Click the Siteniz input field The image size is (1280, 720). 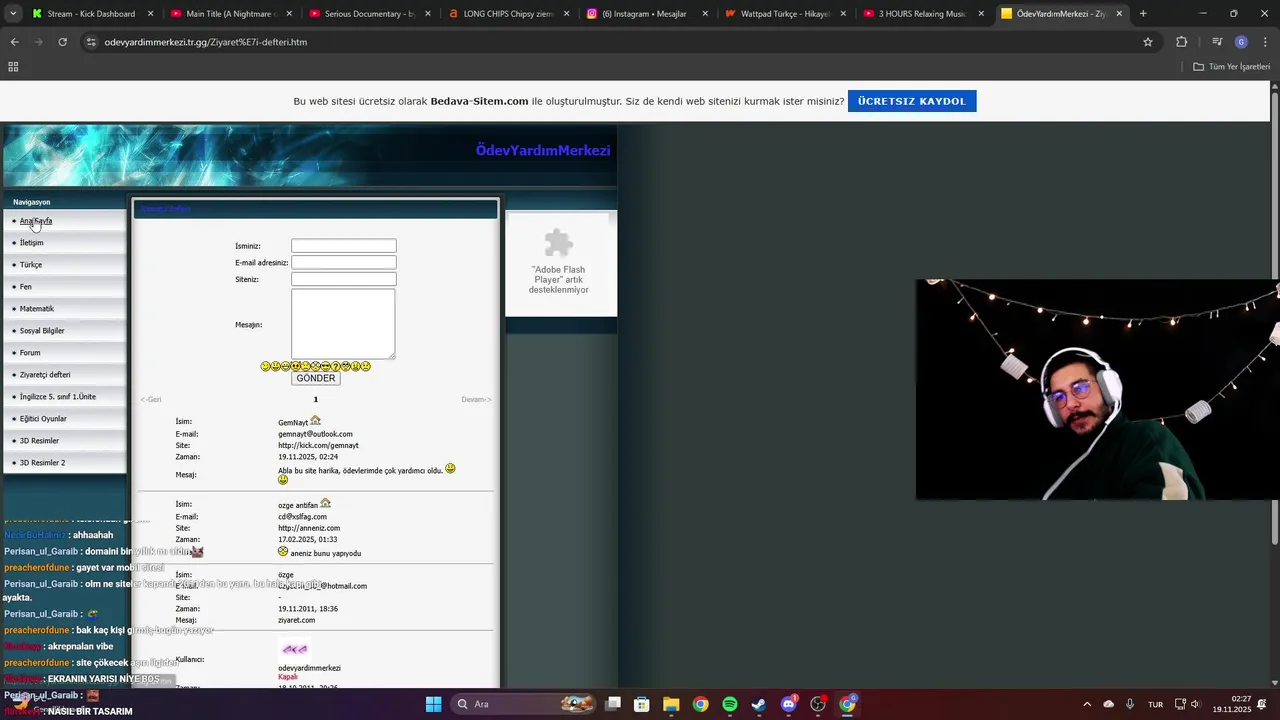coord(344,280)
